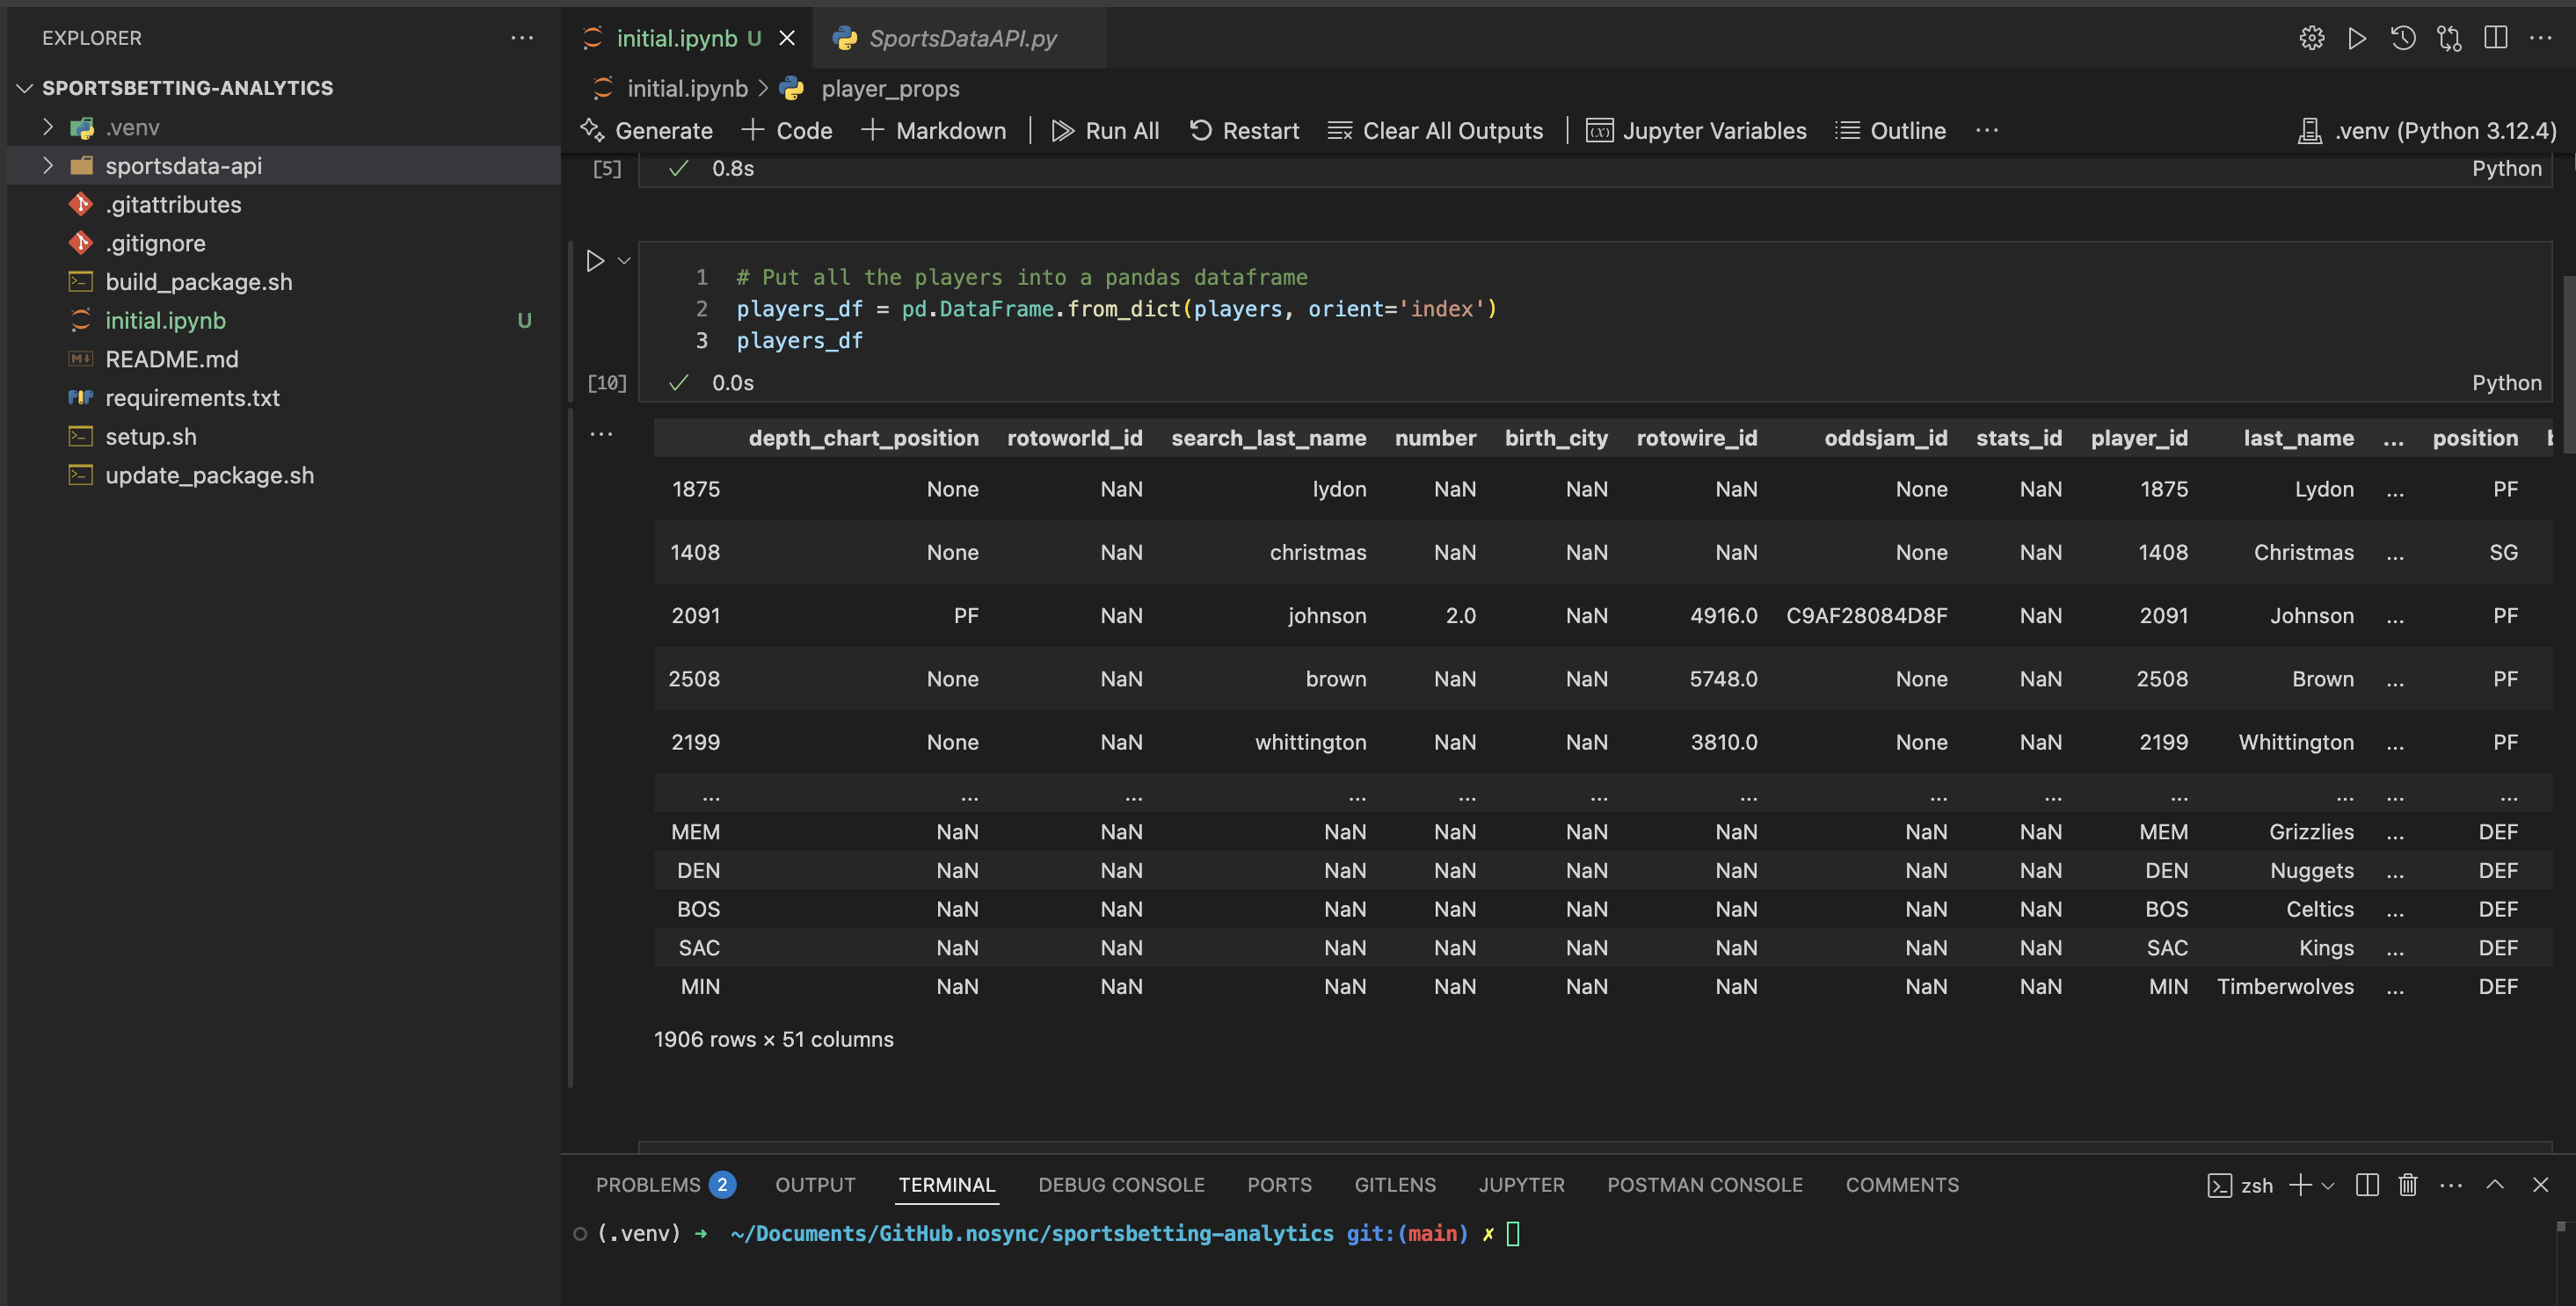Screen dimensions: 2576x1306
Task: Select cell value C9AF28084D8F
Action: point(1866,616)
